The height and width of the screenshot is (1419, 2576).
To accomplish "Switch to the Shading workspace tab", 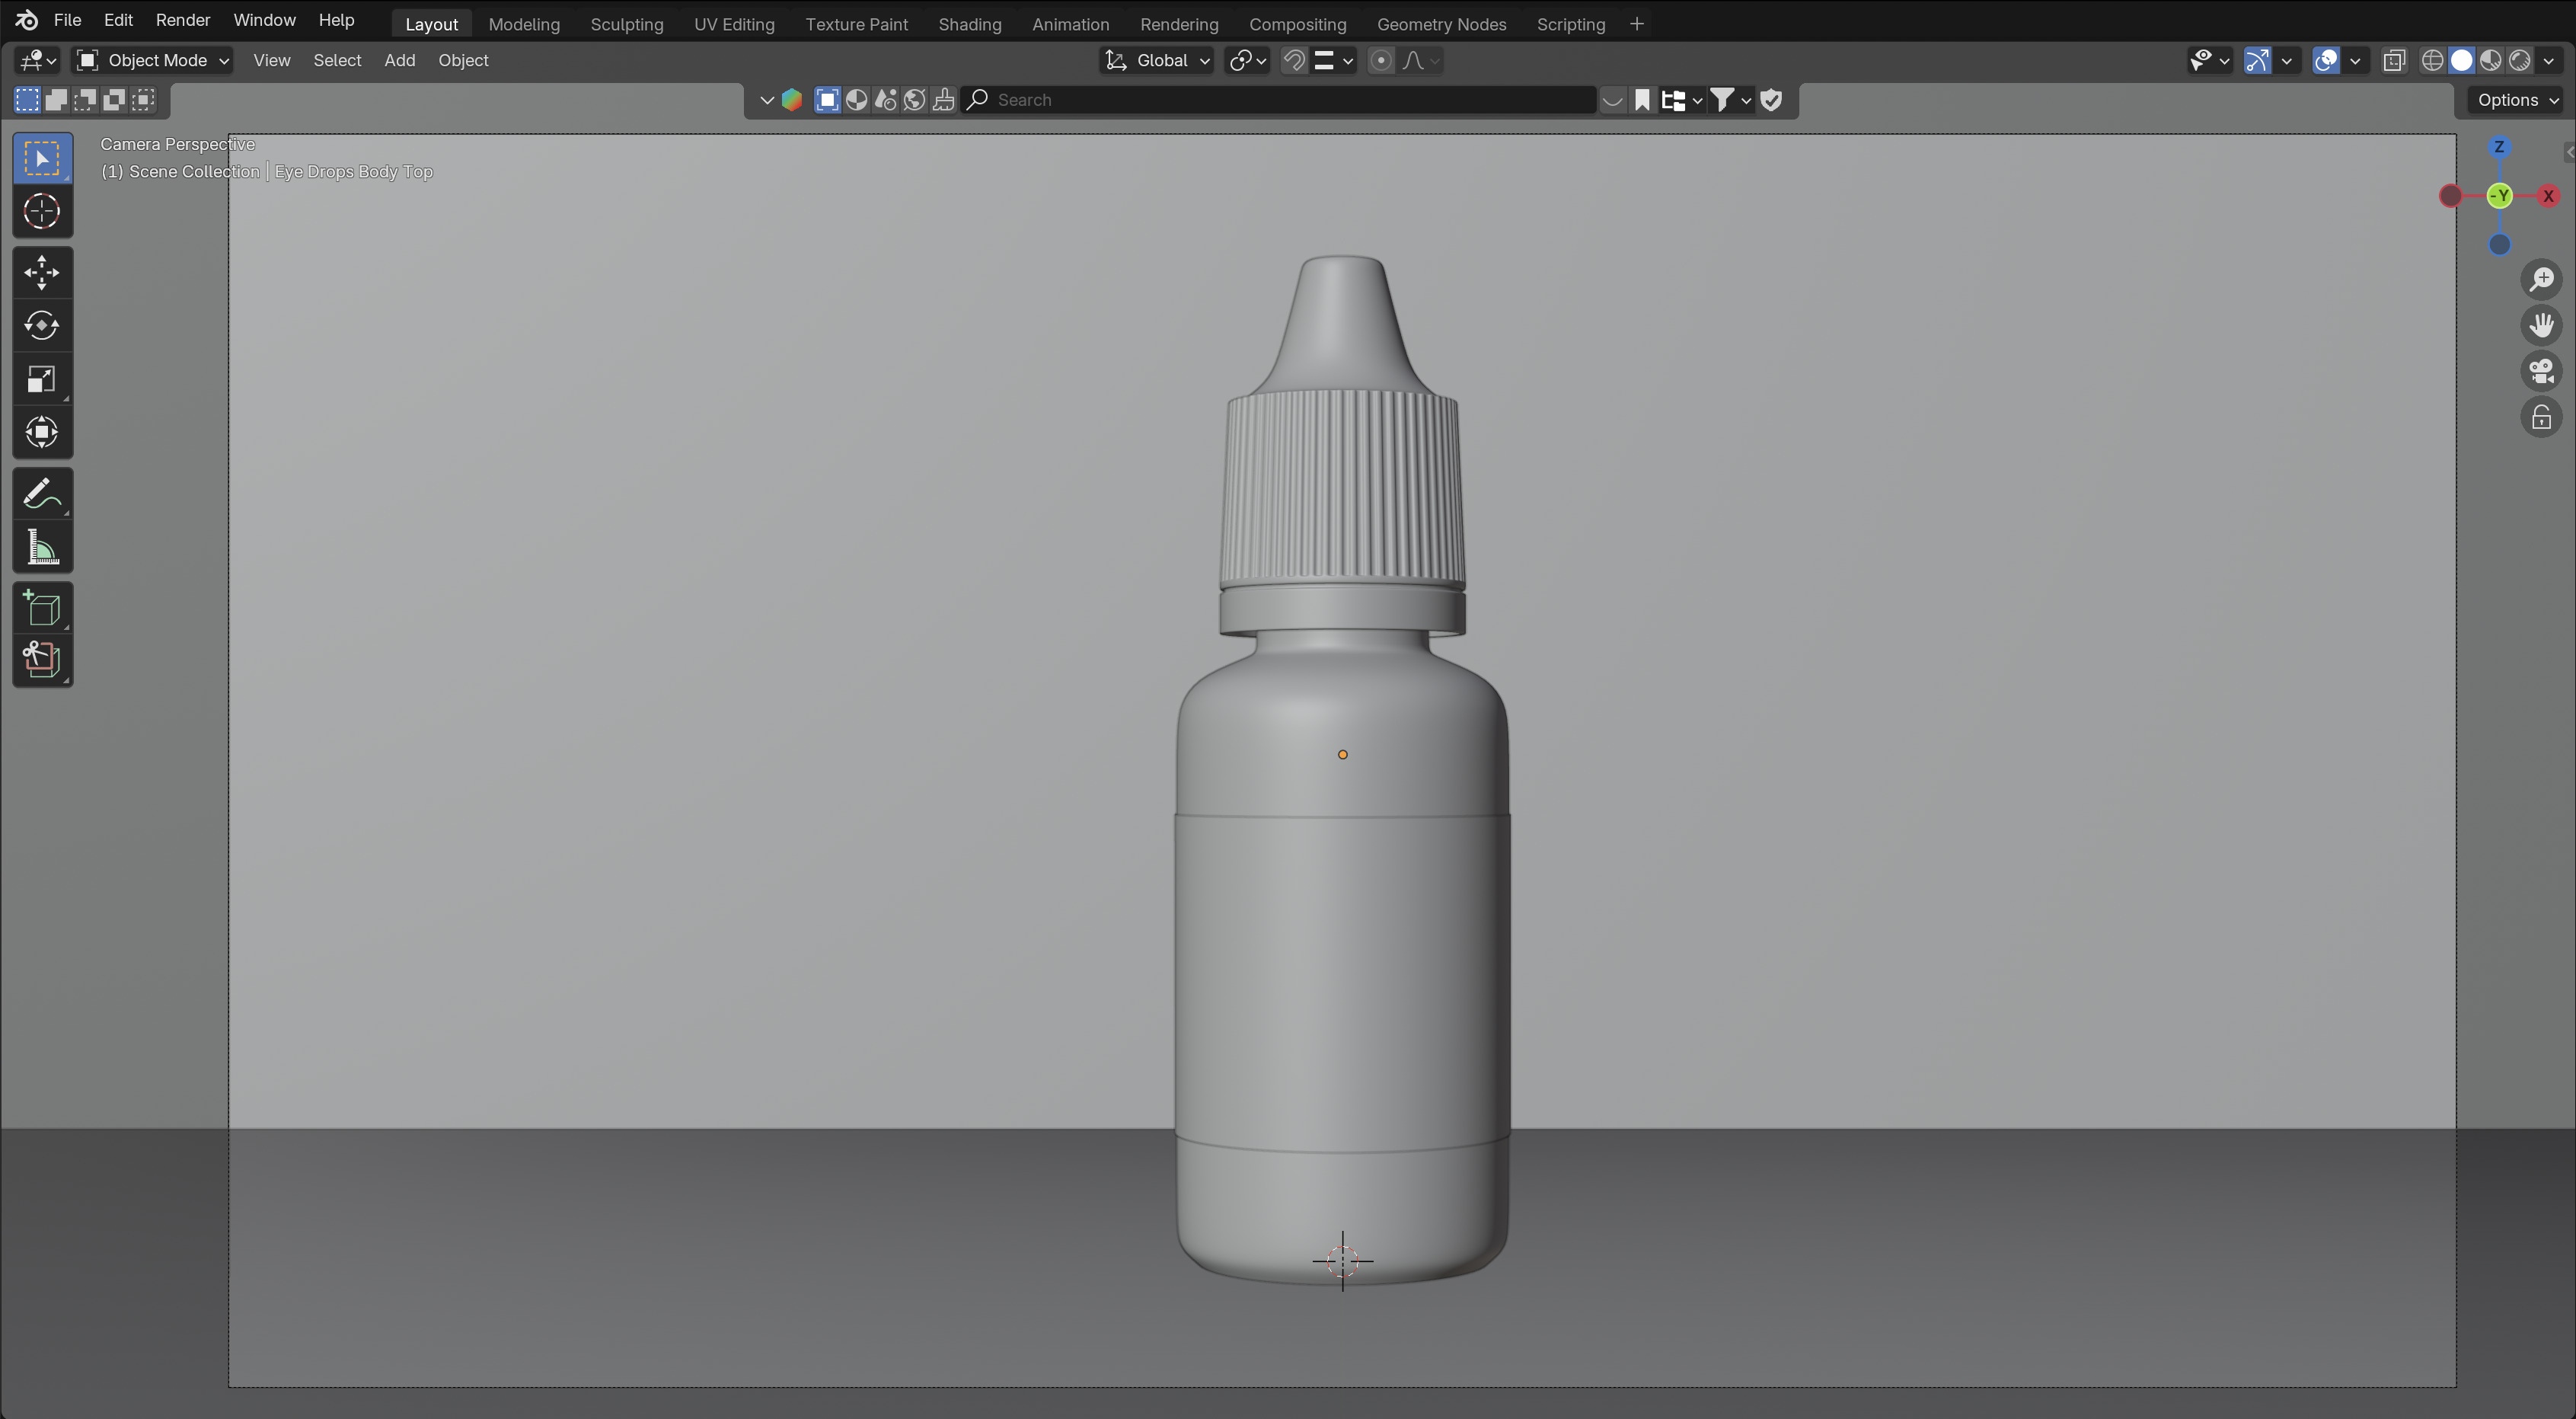I will 970,24.
